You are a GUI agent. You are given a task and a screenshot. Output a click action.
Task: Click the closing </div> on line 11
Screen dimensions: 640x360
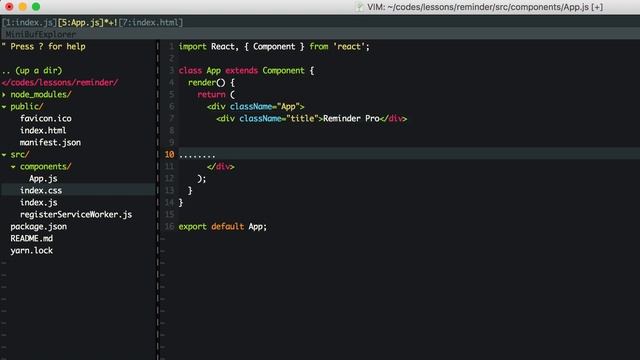click(x=220, y=167)
